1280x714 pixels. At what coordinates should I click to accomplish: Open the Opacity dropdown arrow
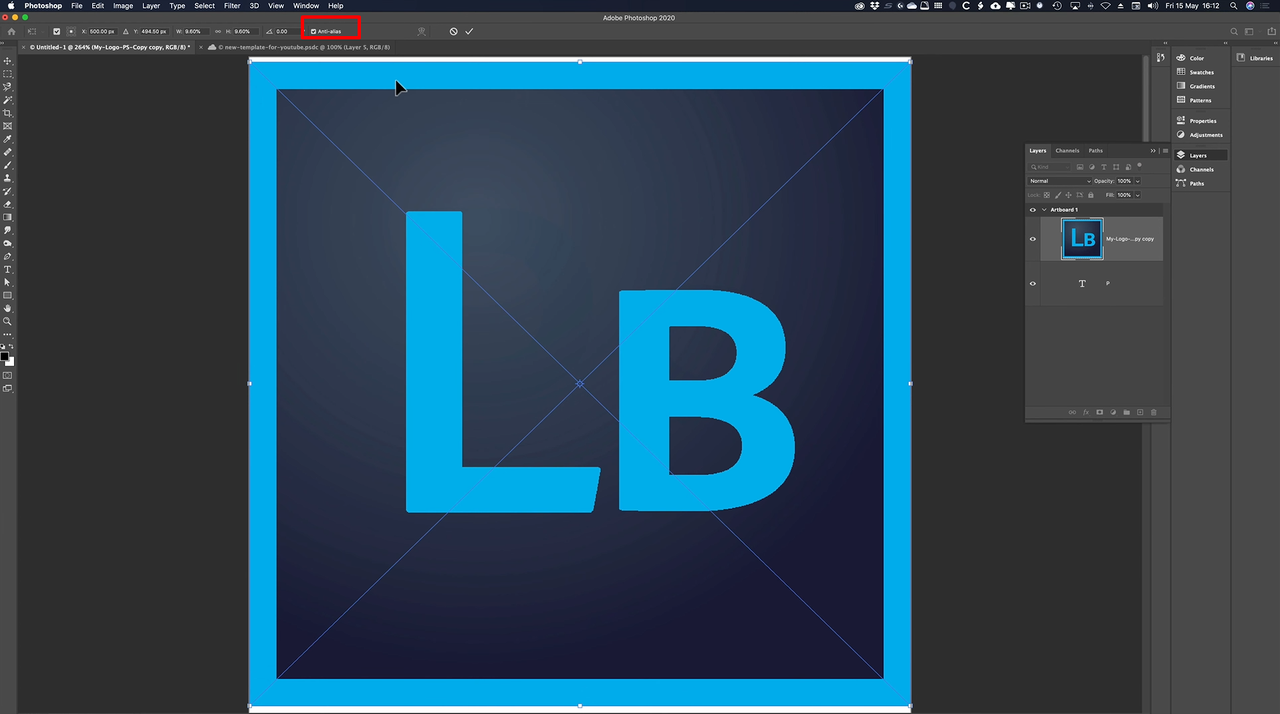coord(1138,181)
